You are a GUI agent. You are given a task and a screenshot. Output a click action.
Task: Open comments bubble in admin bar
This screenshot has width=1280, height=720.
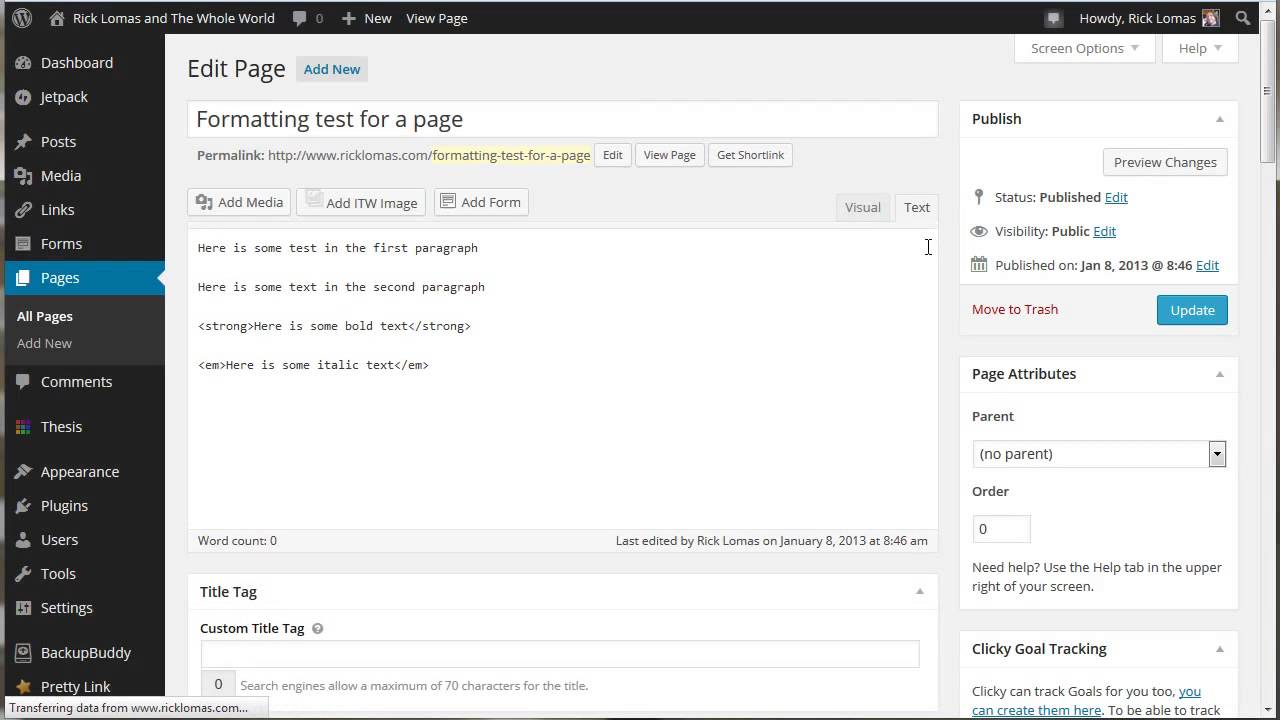point(307,18)
